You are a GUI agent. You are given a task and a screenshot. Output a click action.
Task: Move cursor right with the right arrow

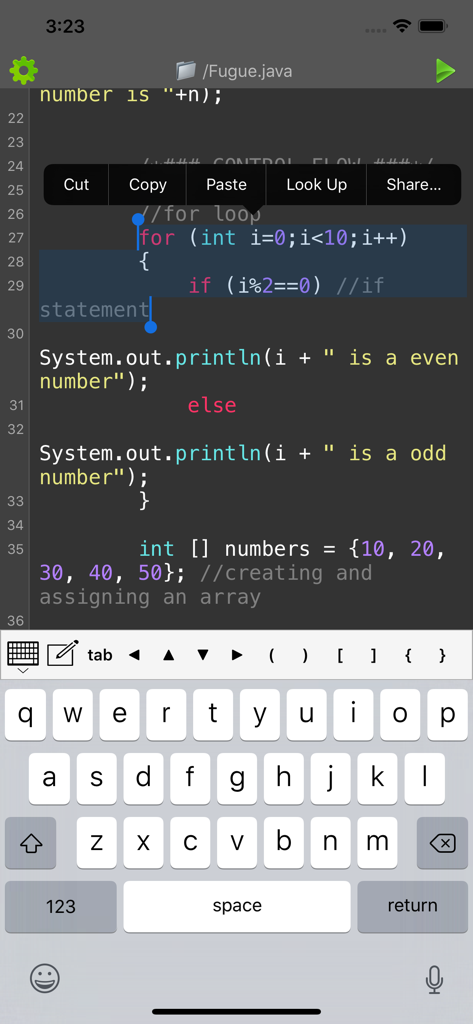(236, 655)
